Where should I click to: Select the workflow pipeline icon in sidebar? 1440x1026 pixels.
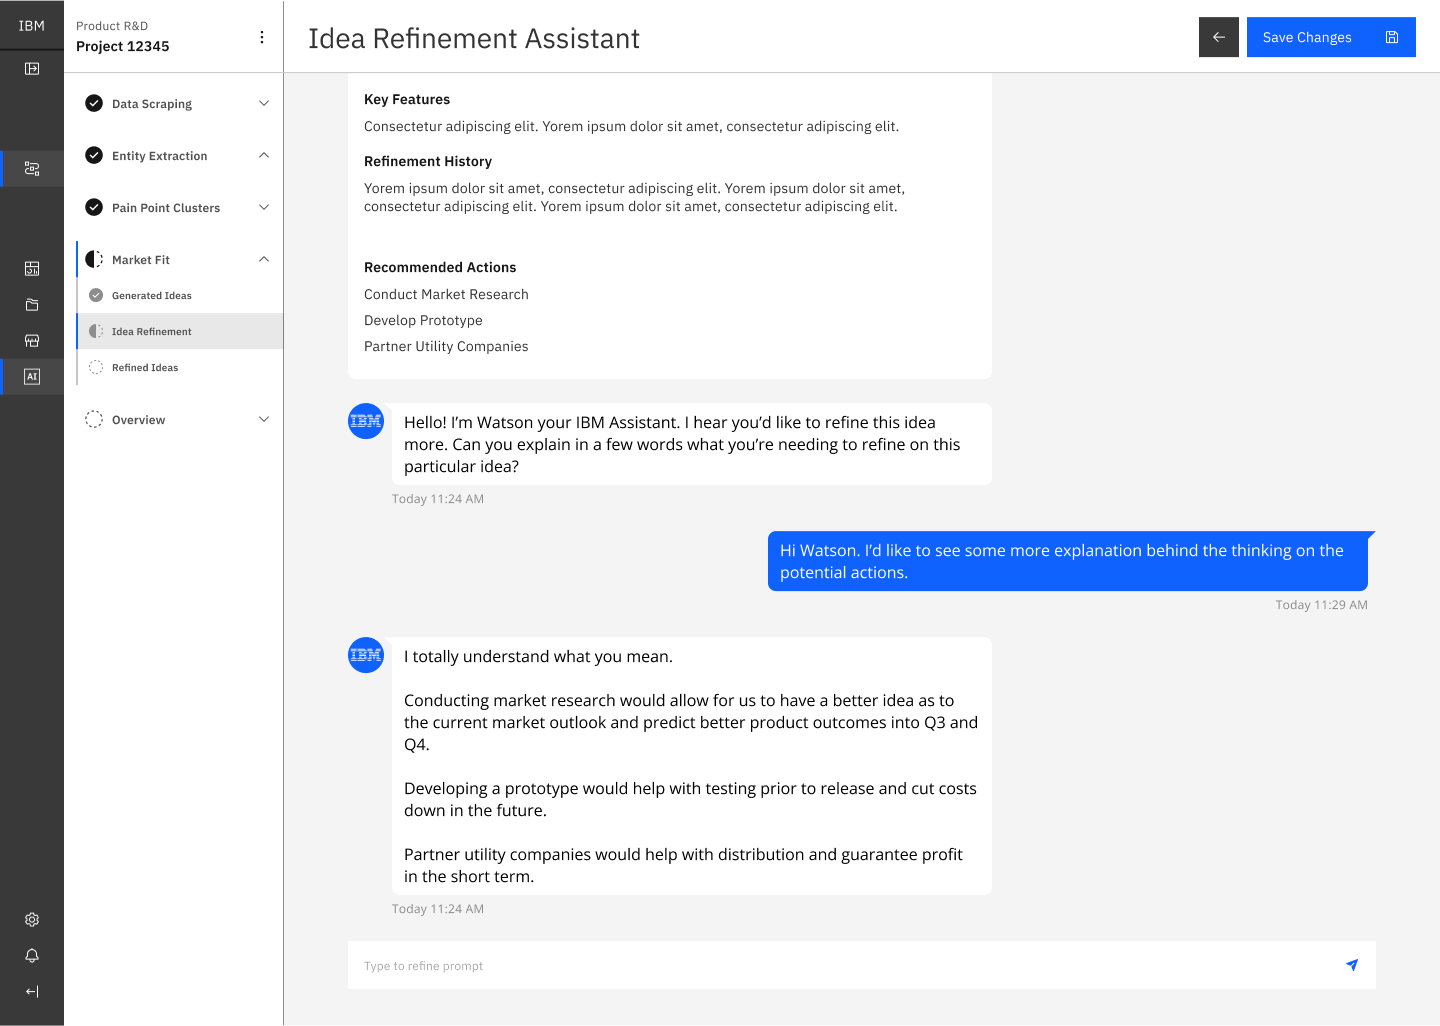pos(31,168)
